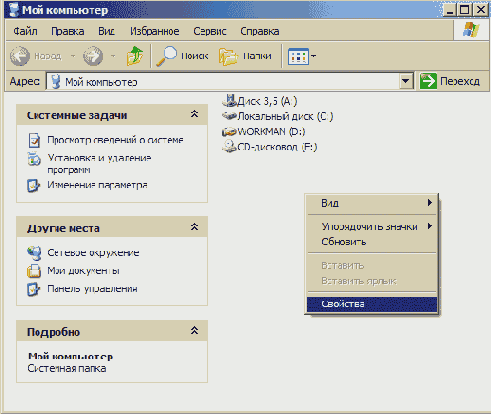Click the computer icon in address bar

pos(56,81)
